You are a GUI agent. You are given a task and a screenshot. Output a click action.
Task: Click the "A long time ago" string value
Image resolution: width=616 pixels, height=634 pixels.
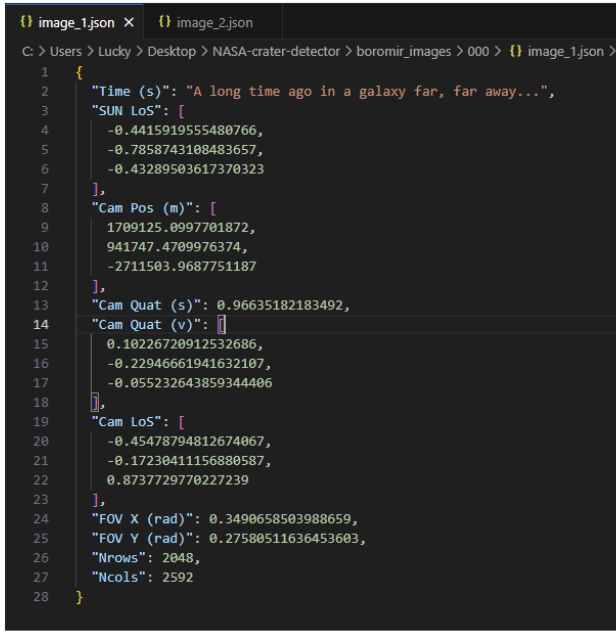coord(367,92)
